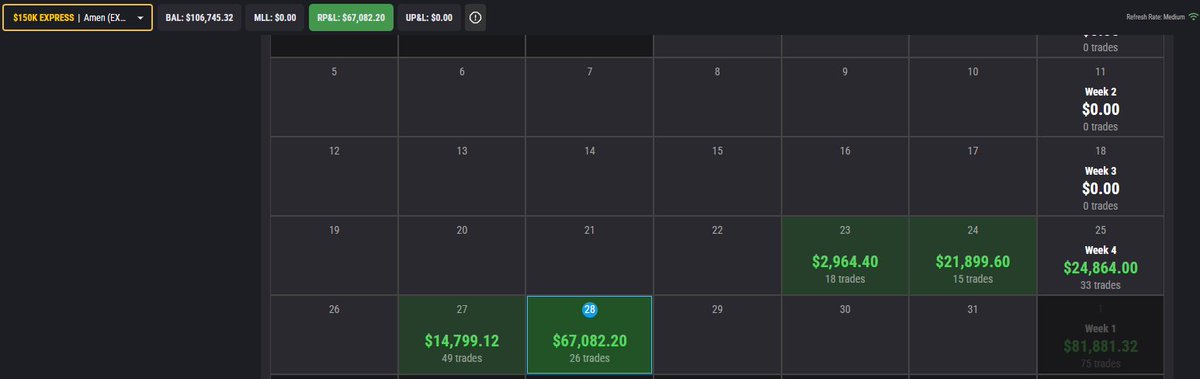Select empty calendar day 12
This screenshot has width=1200, height=379.
pos(334,176)
